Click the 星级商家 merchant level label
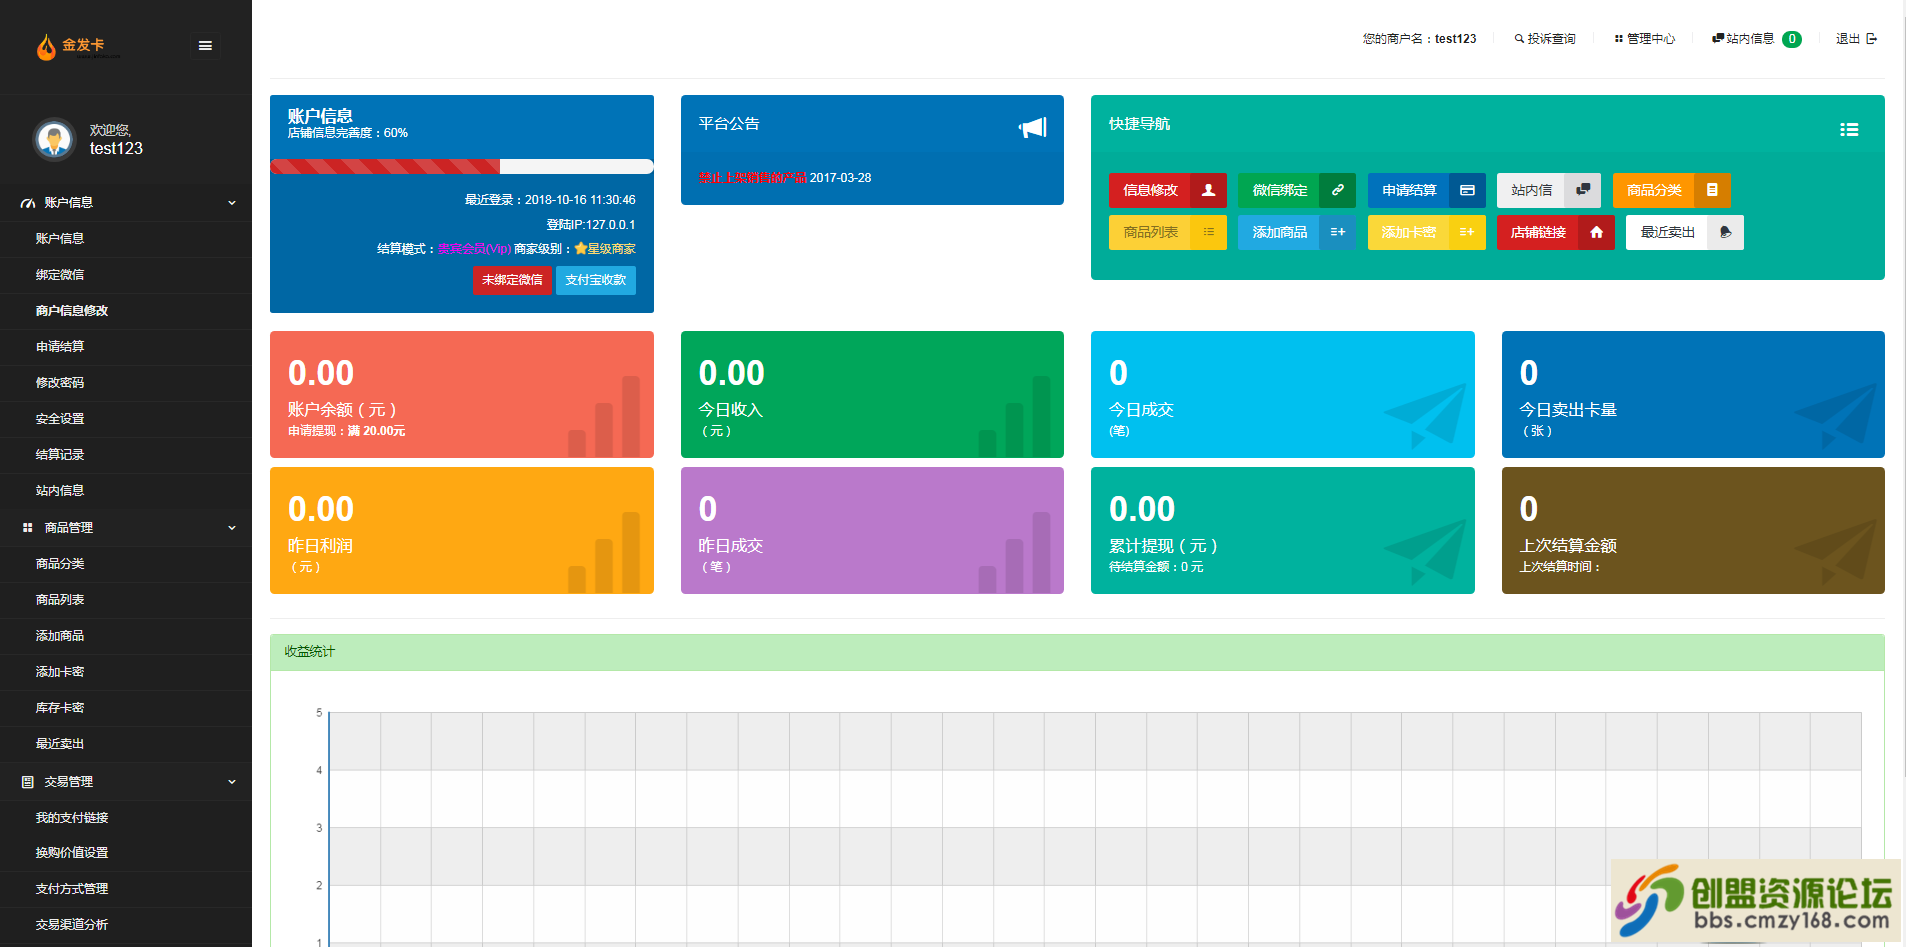1906x947 pixels. tap(605, 249)
